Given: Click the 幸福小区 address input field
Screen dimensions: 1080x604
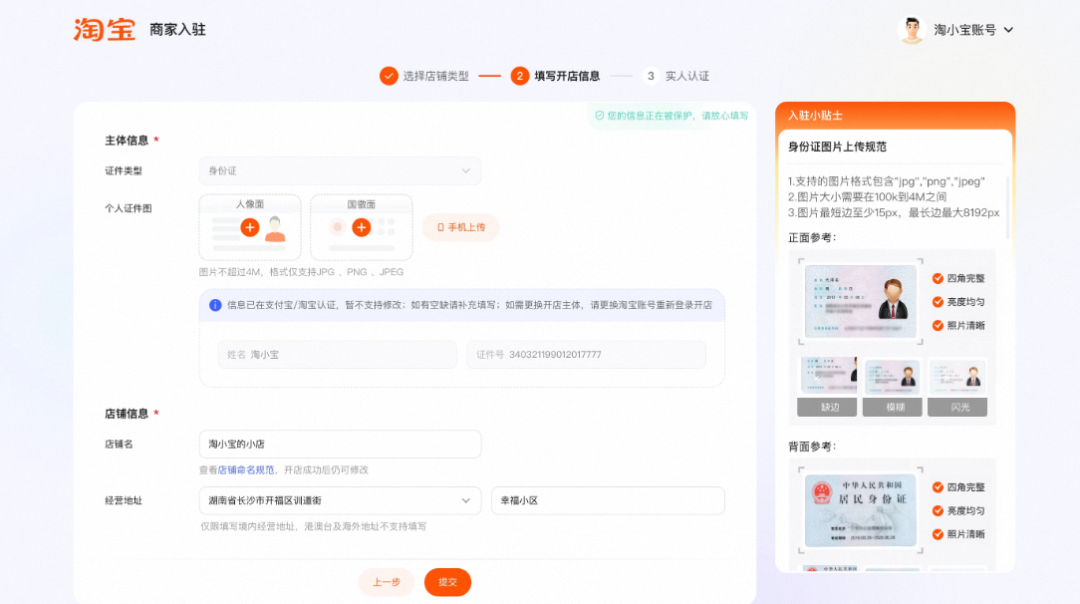Looking at the screenshot, I should coord(607,500).
